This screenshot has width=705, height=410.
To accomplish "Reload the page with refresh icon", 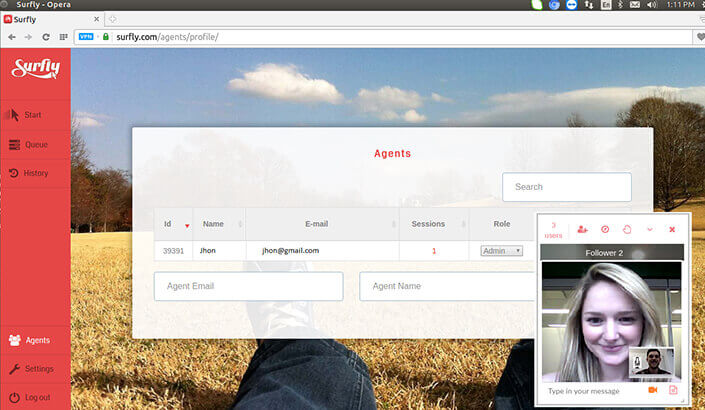I will (46, 37).
